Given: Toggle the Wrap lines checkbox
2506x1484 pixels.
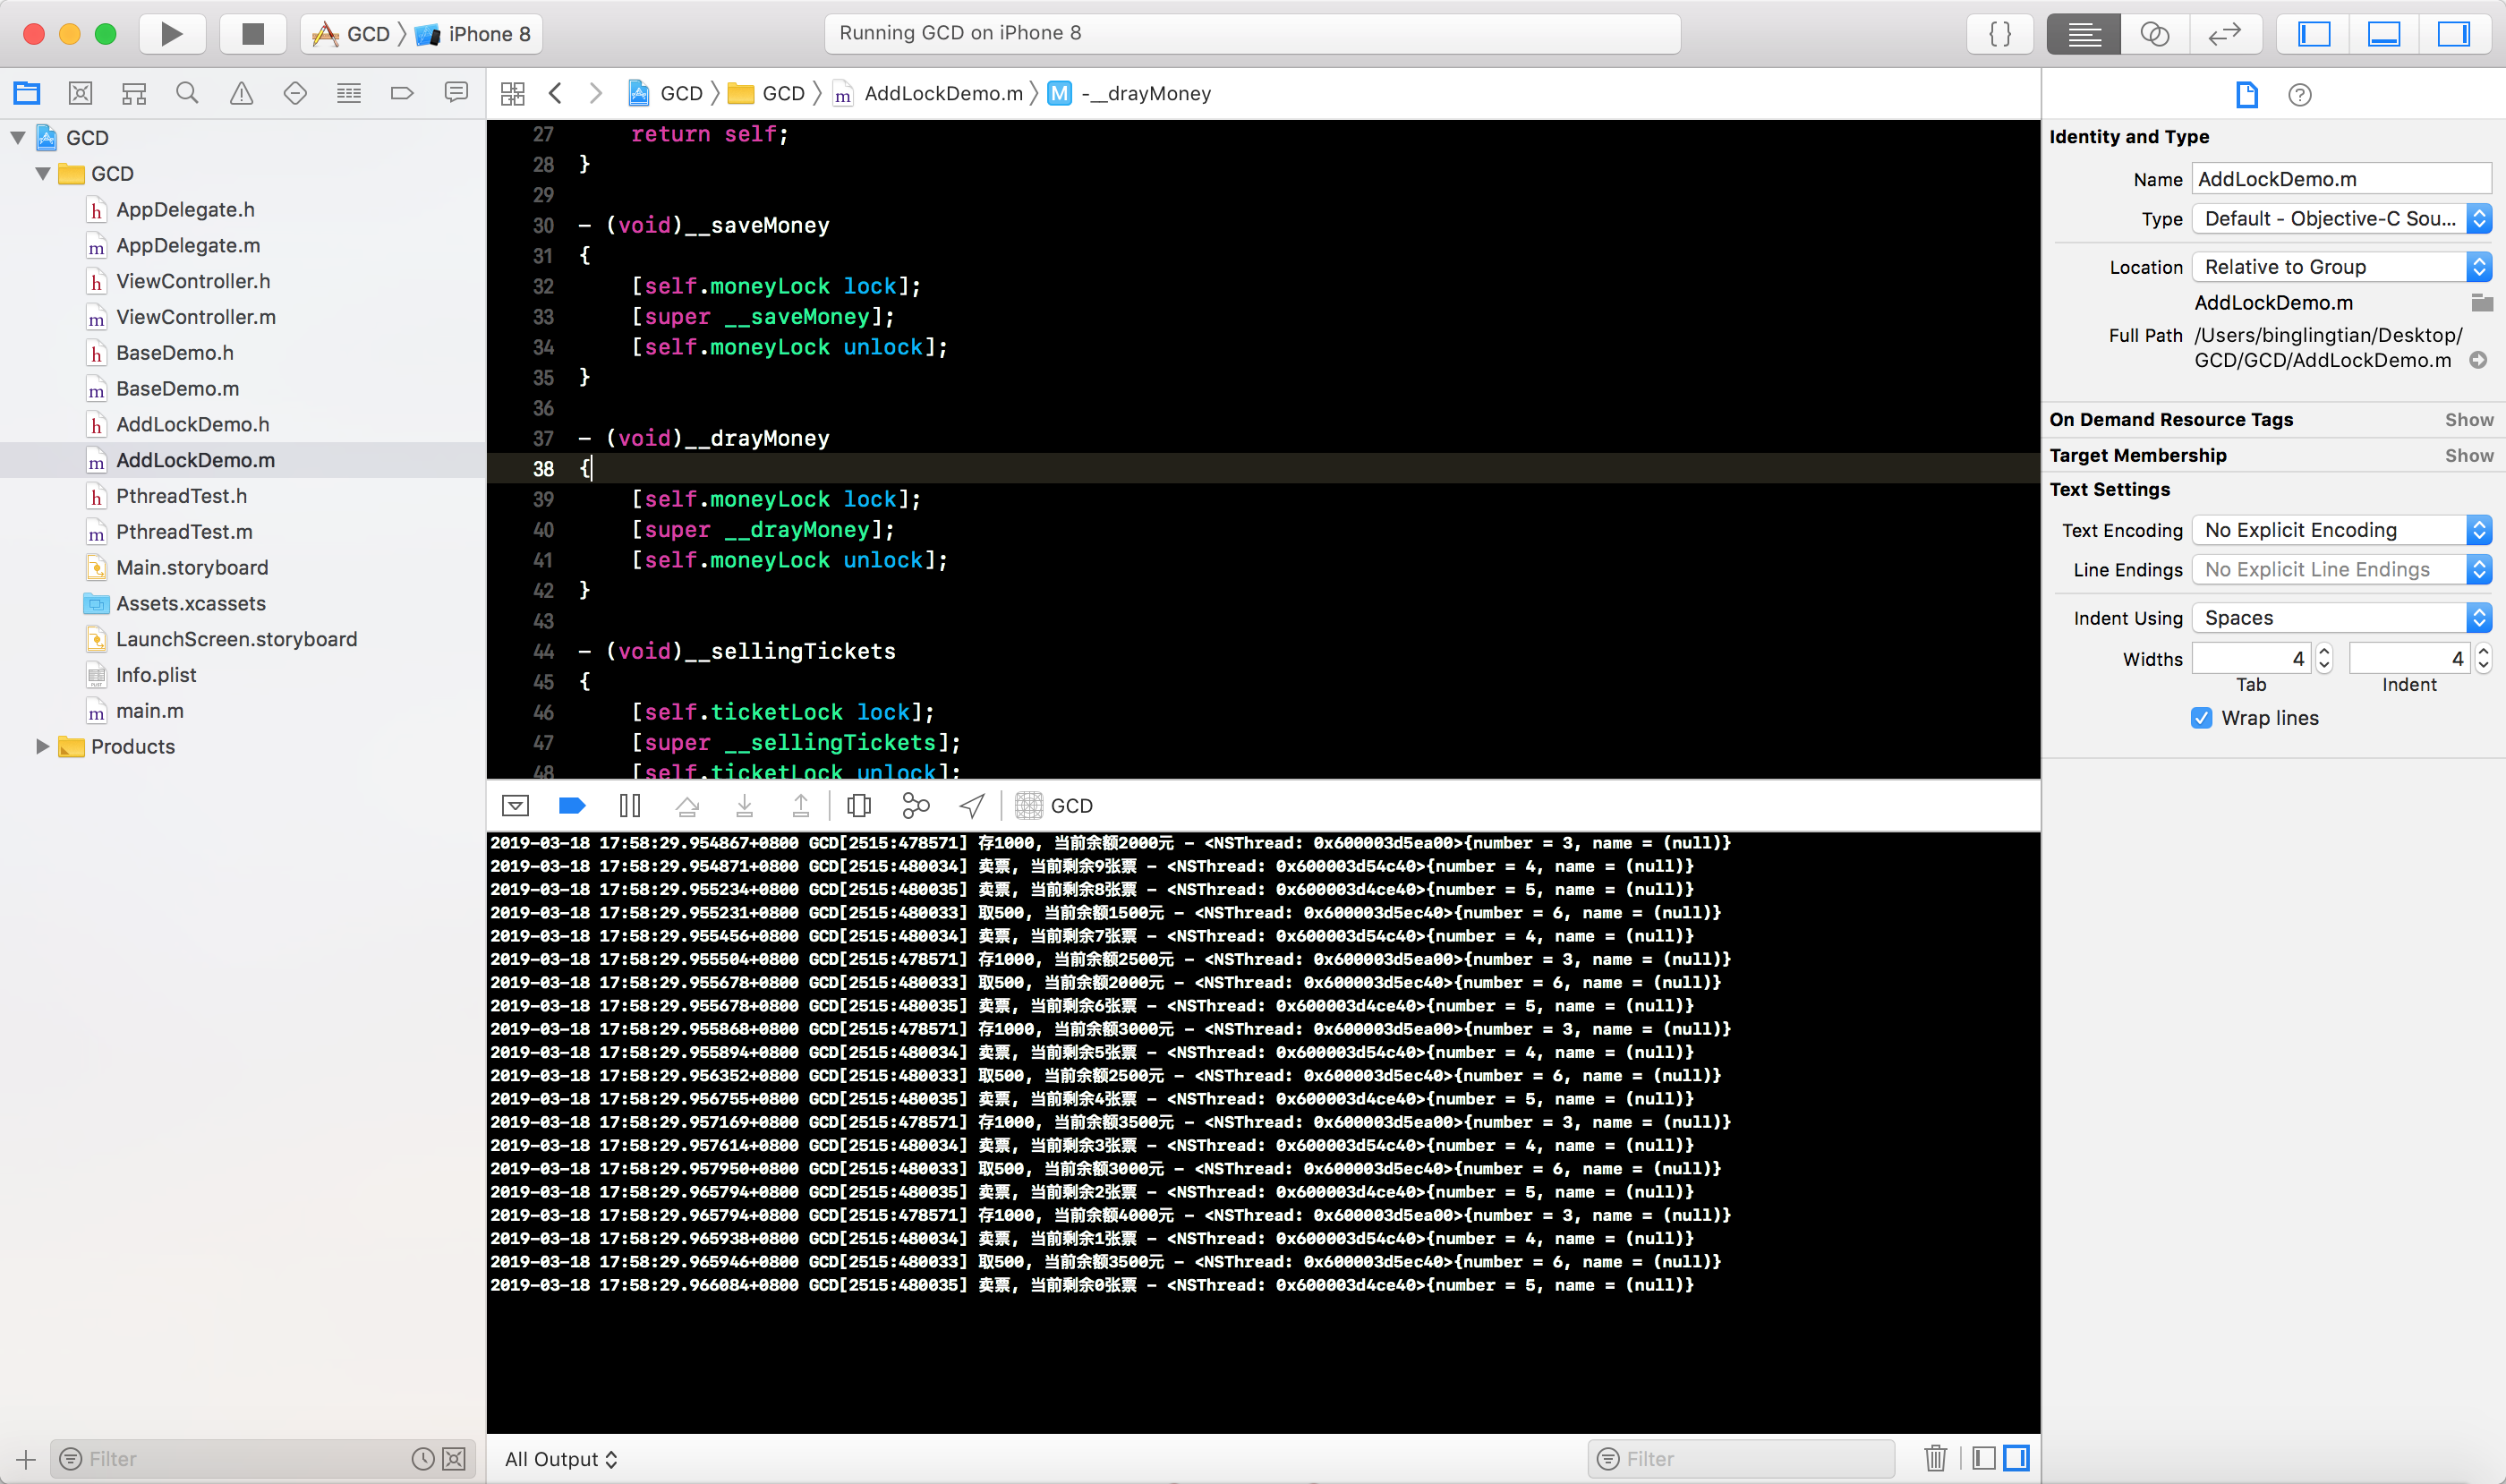Looking at the screenshot, I should coord(2201,718).
